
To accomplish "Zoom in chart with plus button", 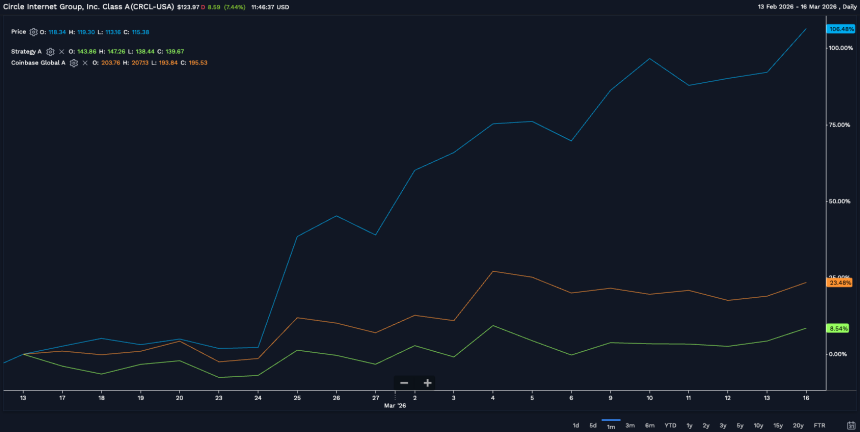I will [427, 383].
